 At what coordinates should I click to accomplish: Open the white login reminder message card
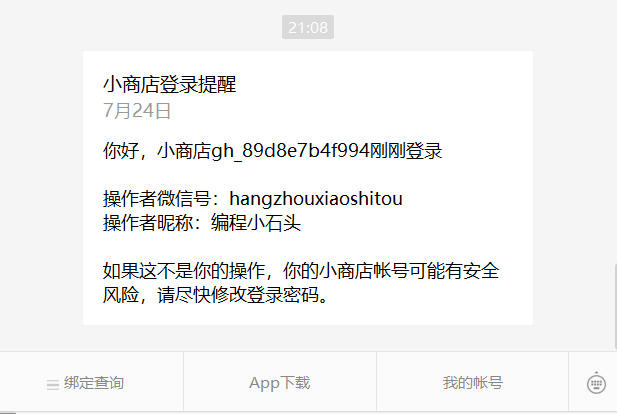point(308,188)
